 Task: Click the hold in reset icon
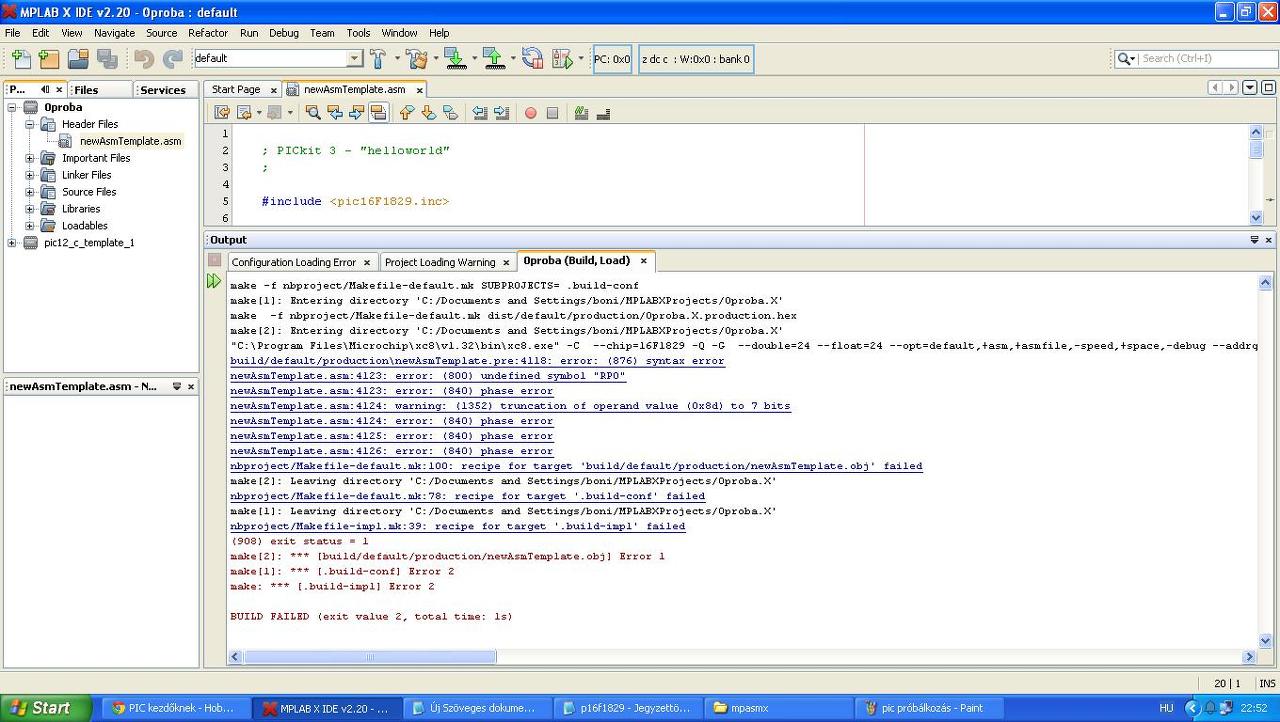[532, 59]
